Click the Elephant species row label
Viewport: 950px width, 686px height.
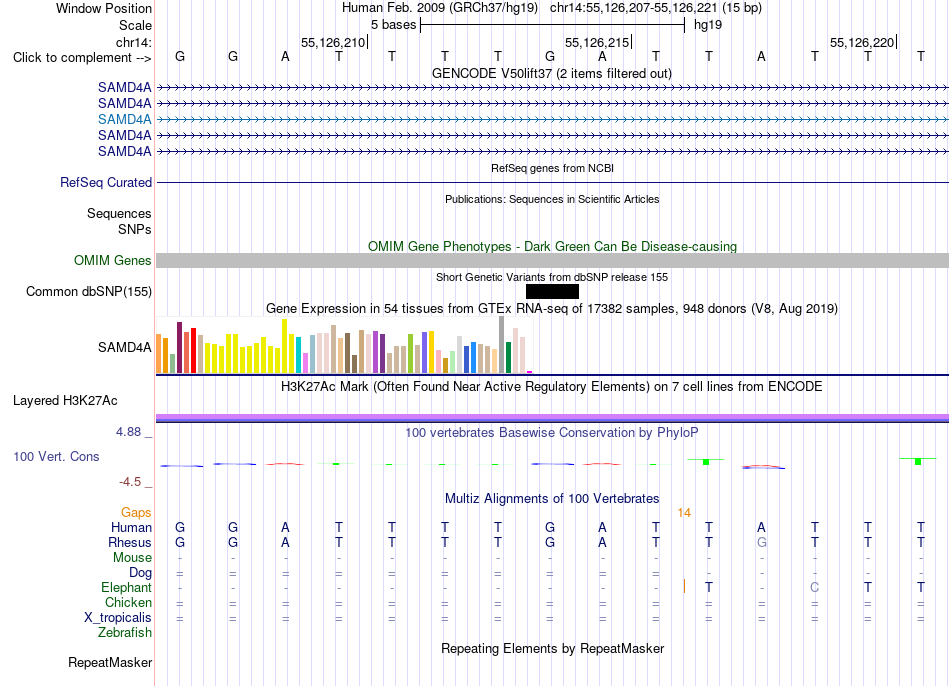(x=126, y=587)
